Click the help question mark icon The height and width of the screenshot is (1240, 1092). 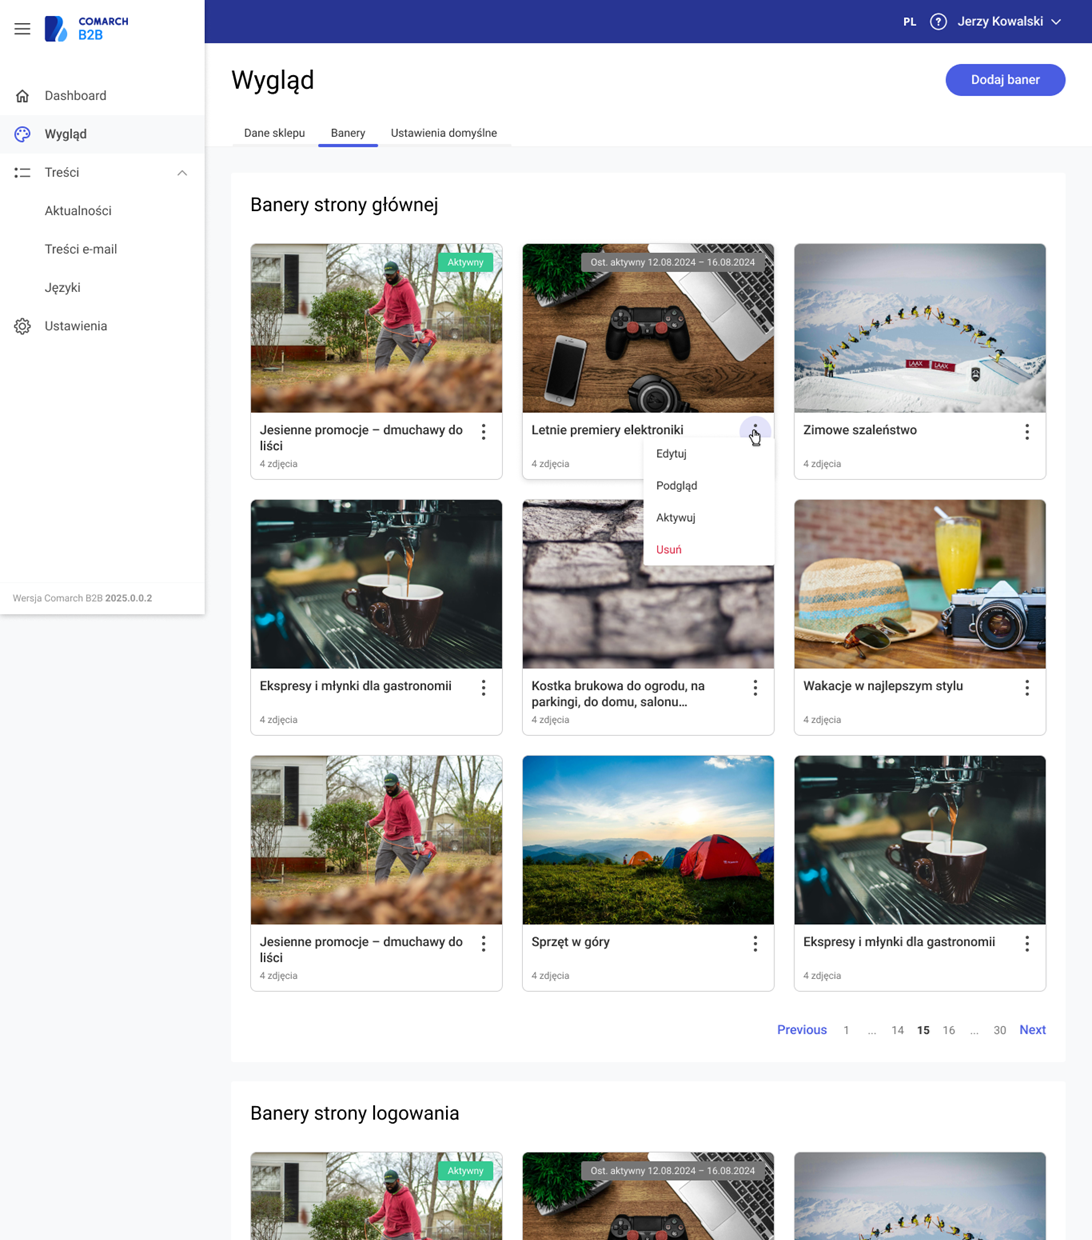938,21
